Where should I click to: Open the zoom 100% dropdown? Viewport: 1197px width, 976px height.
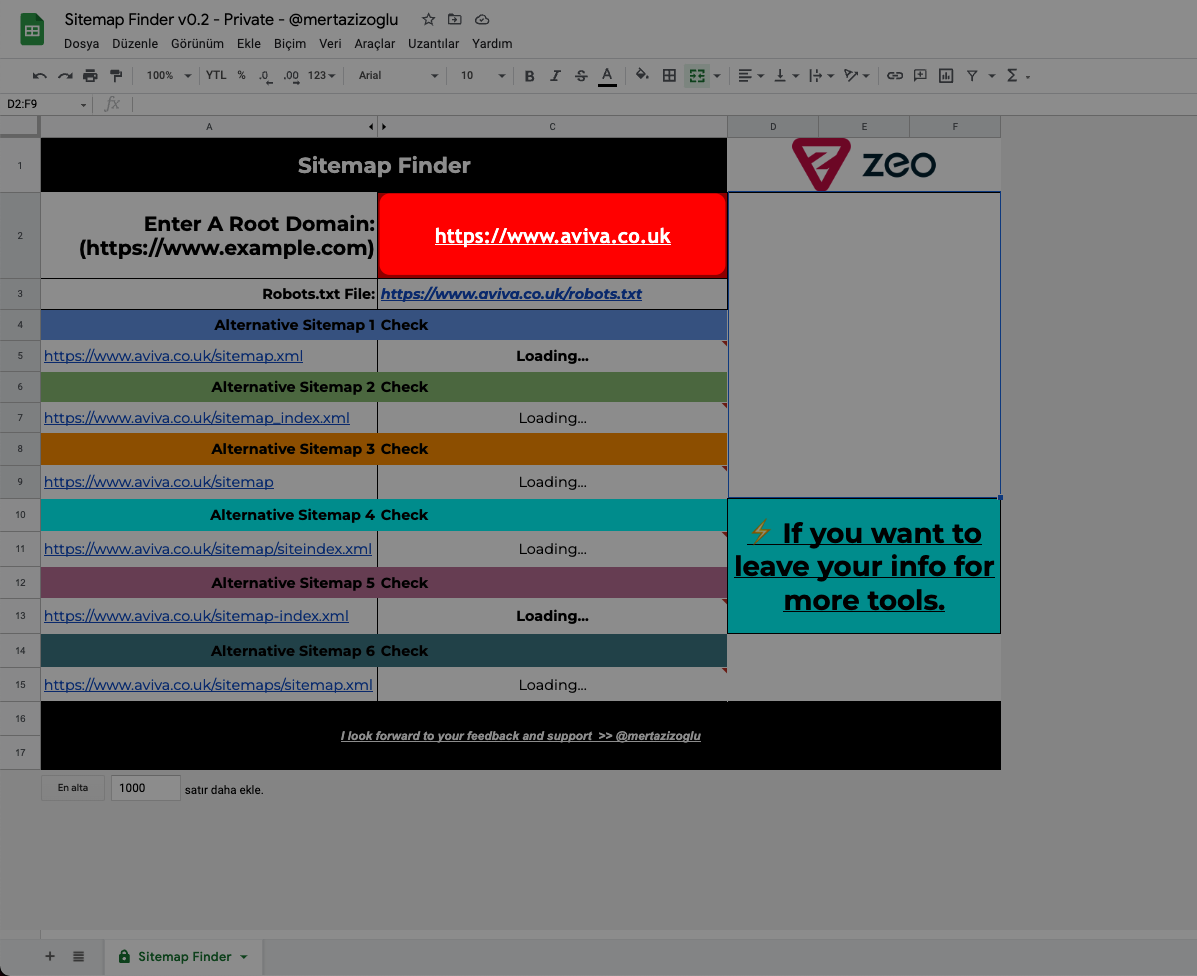point(169,76)
